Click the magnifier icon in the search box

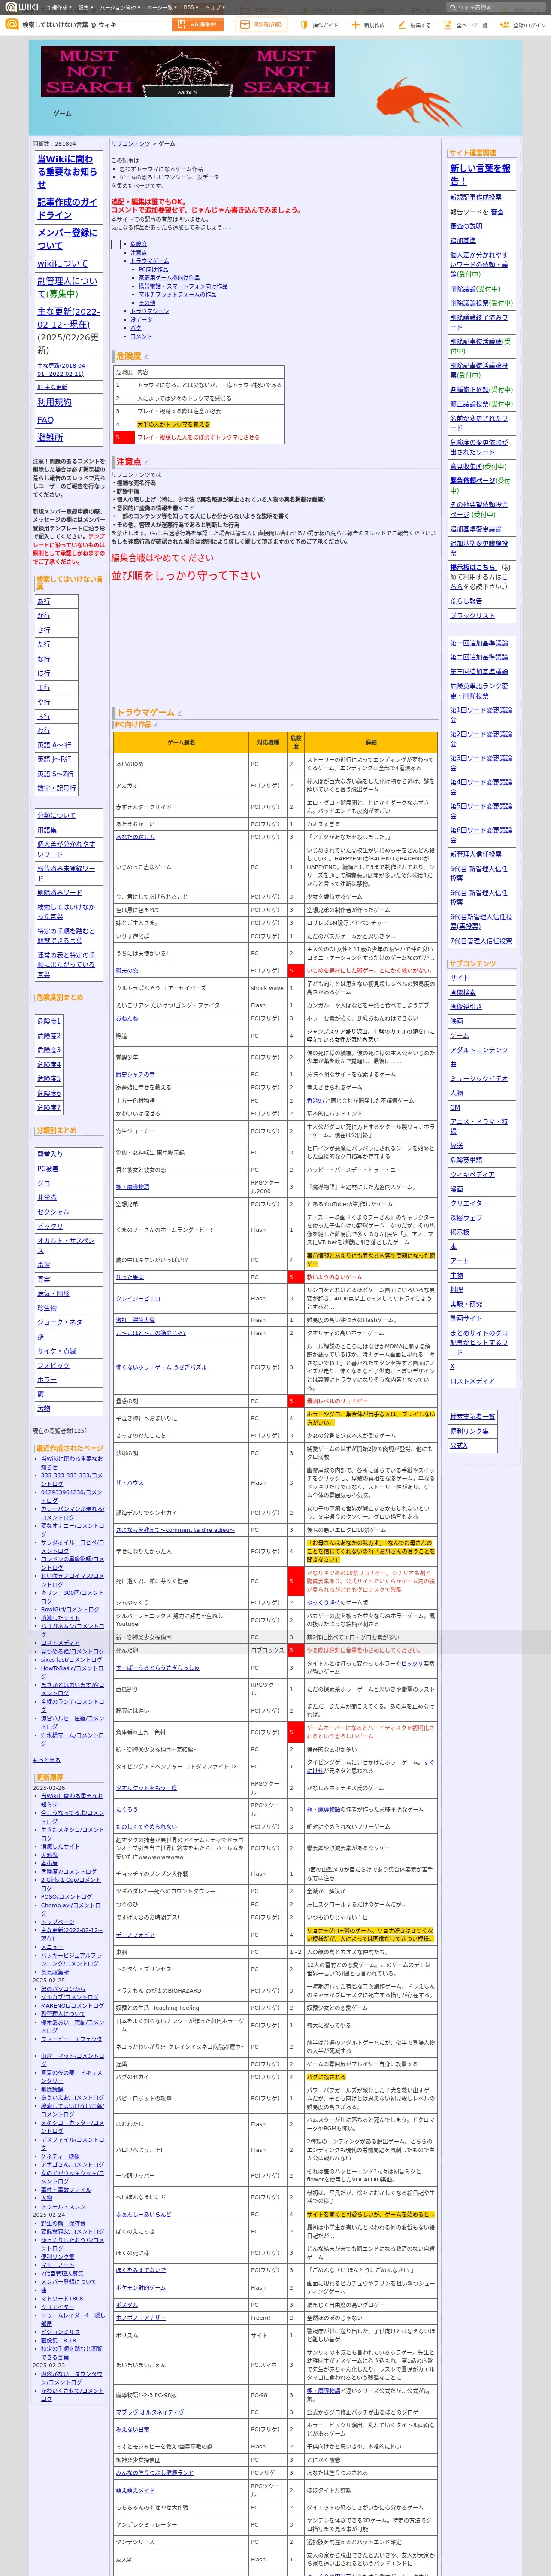tap(452, 7)
